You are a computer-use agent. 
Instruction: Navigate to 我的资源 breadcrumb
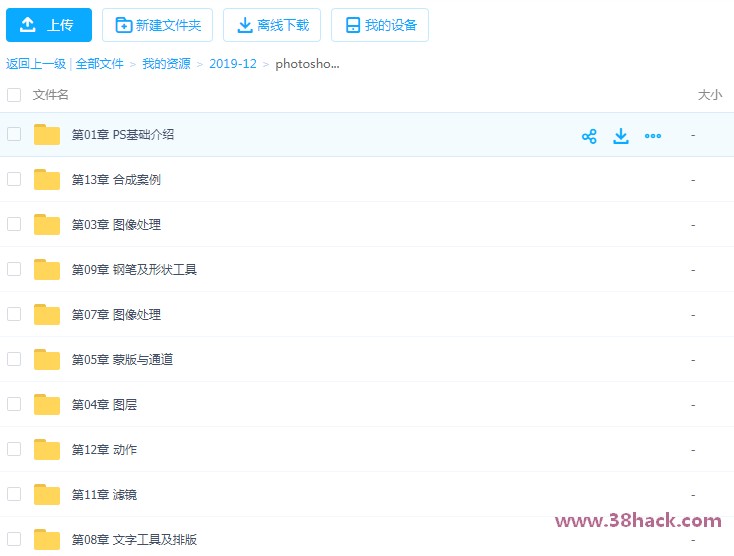(x=166, y=64)
